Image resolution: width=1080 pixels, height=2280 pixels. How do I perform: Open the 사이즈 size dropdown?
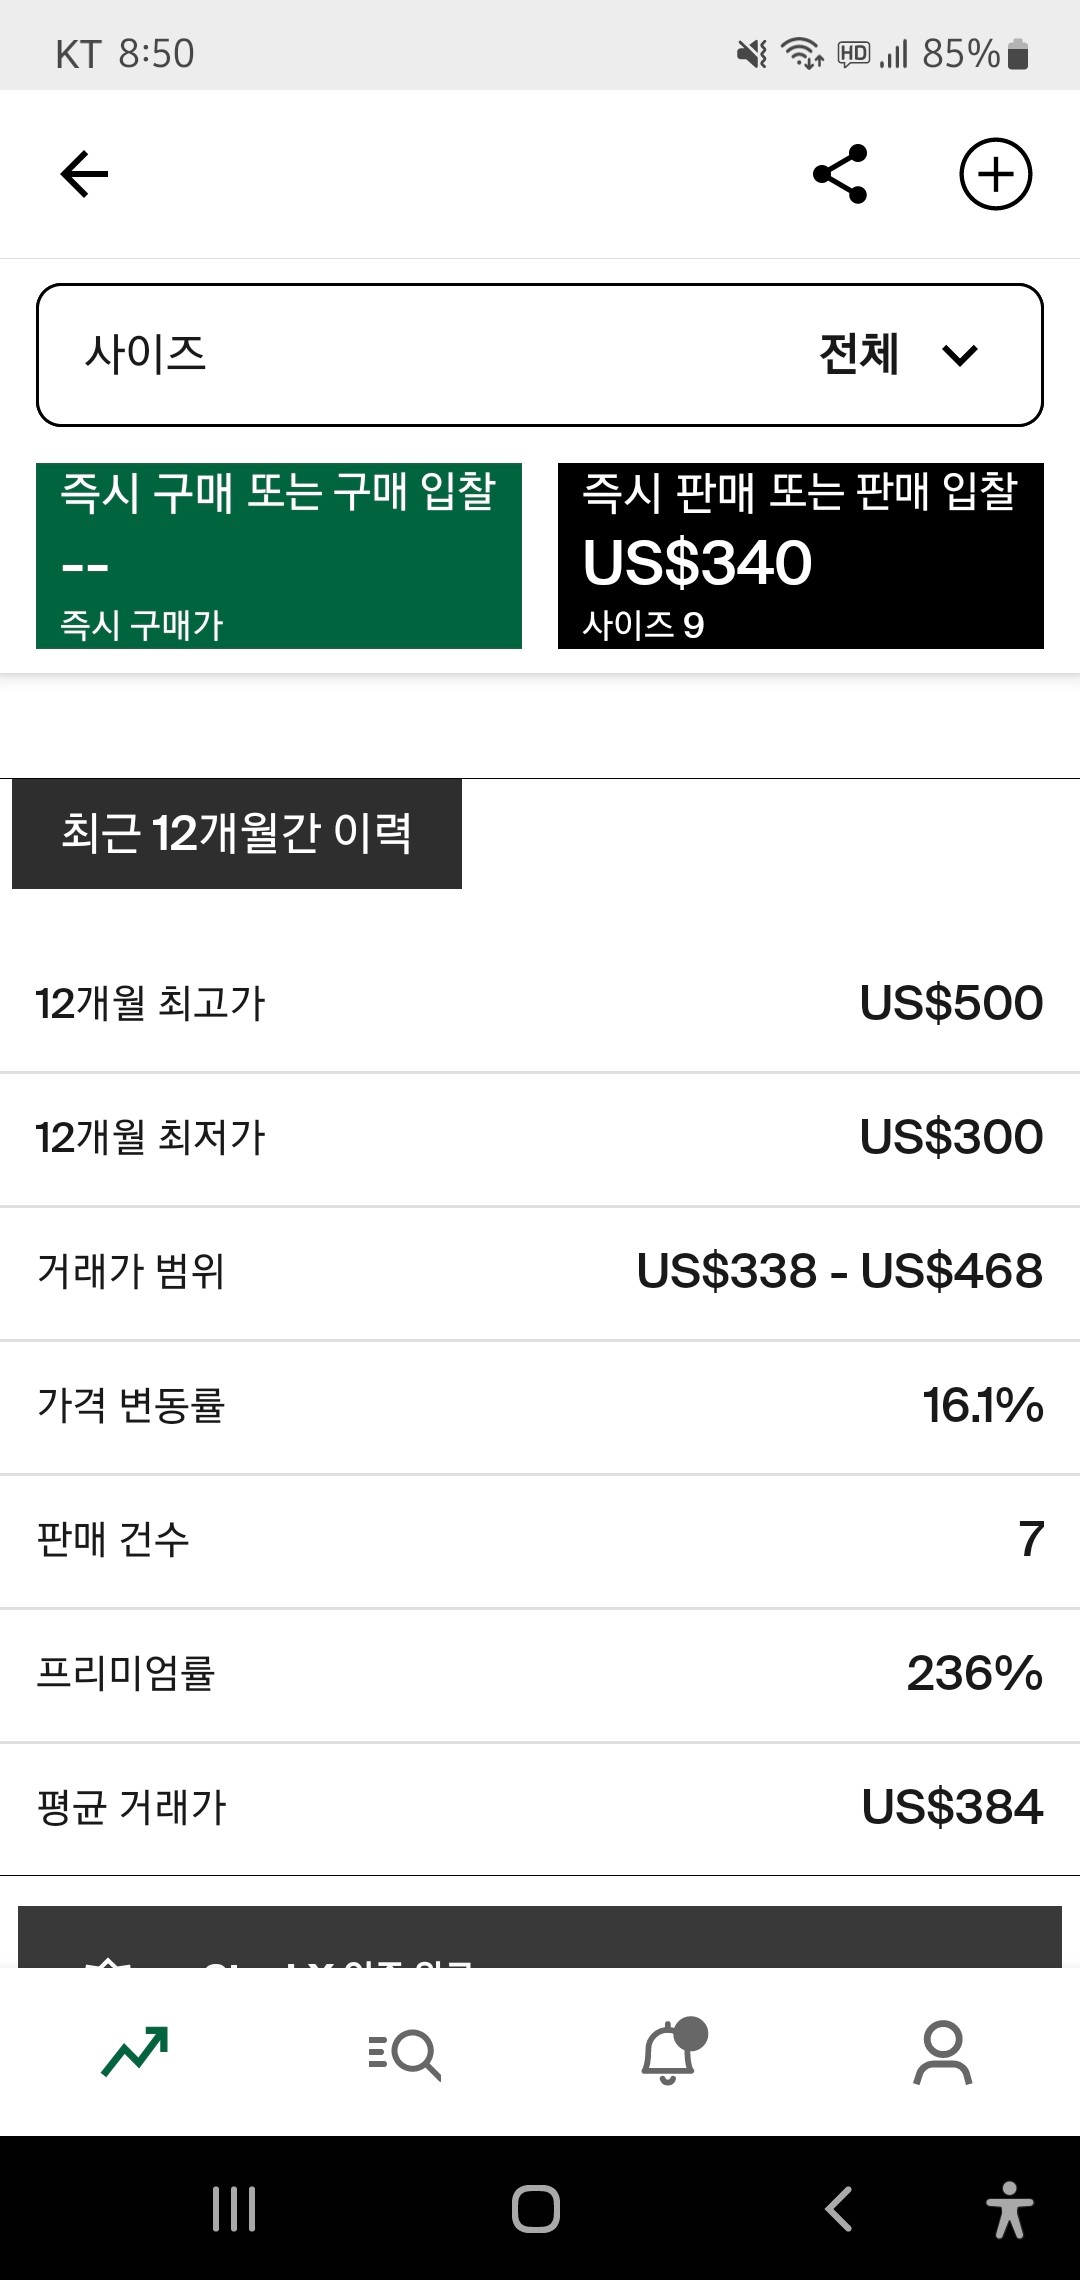pyautogui.click(x=540, y=355)
